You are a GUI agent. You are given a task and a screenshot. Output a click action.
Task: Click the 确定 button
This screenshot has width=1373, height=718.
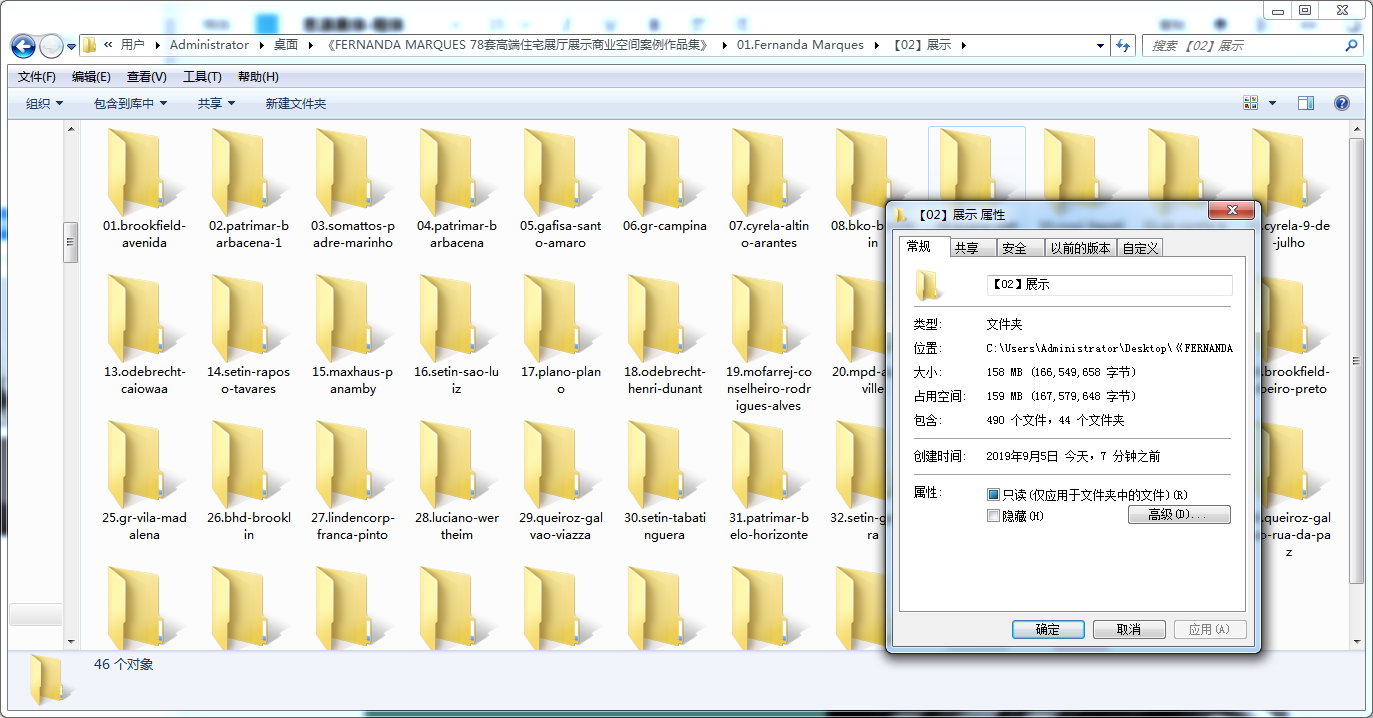(x=1048, y=629)
